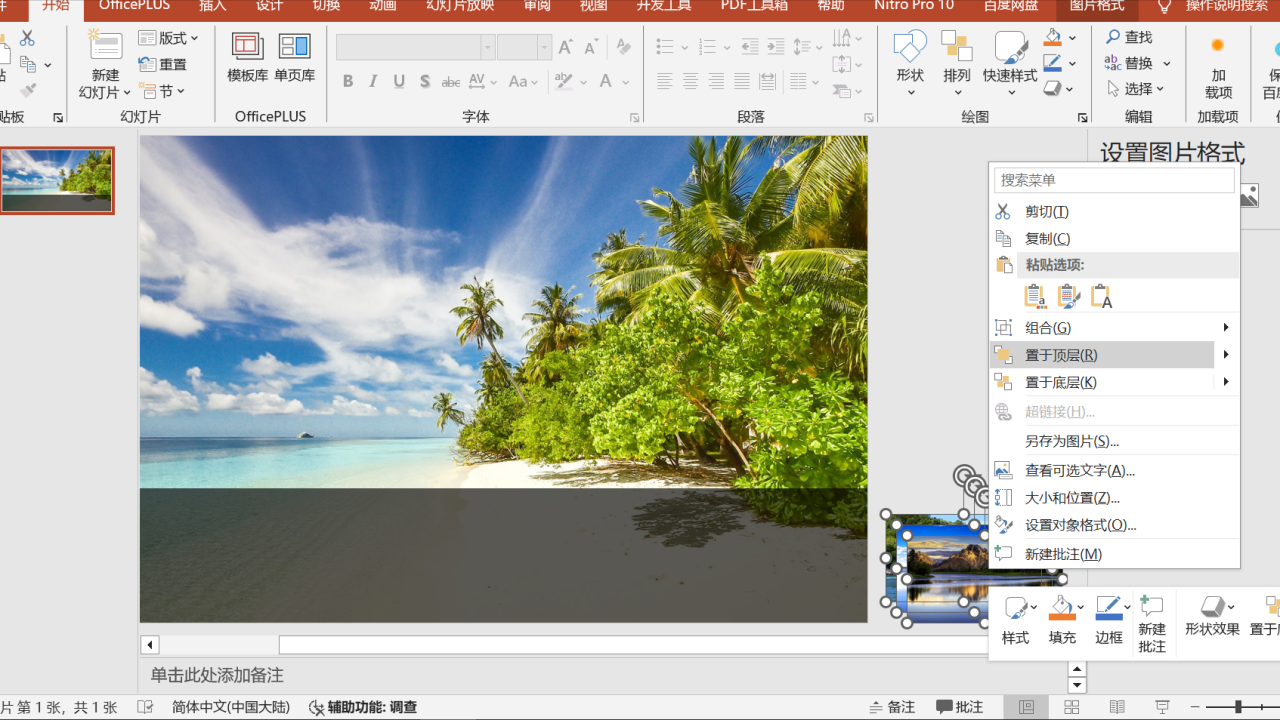The image size is (1280, 720).
Task: Click the 搜索菜单 search box in the context menu
Action: (x=1114, y=180)
